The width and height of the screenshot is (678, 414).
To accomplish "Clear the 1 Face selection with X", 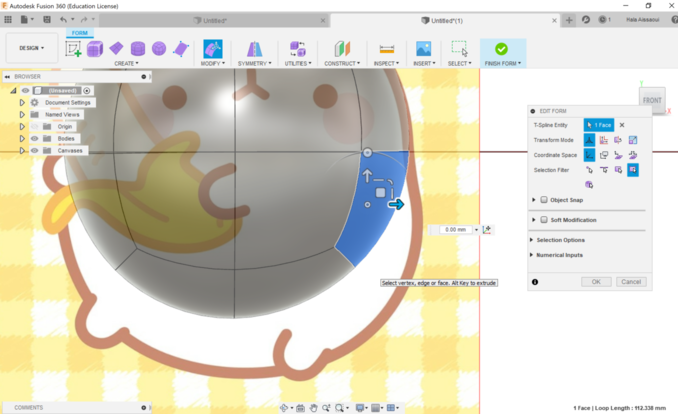I will coord(622,125).
